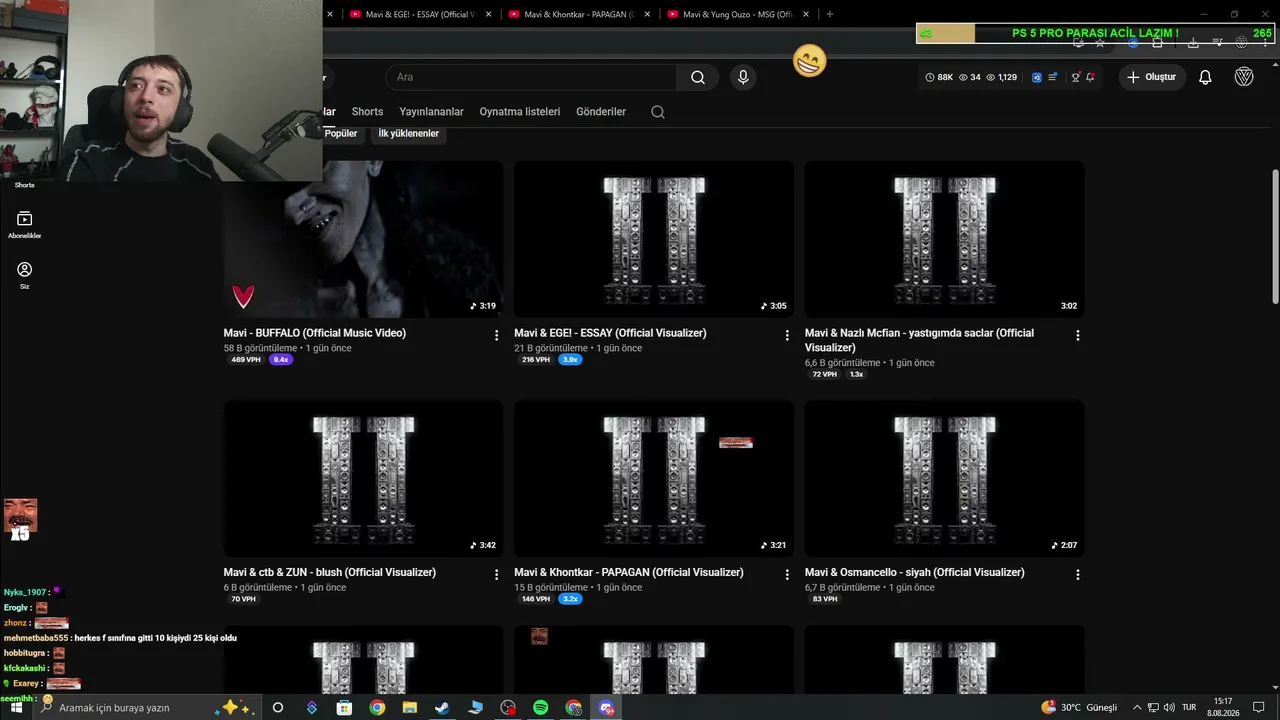Click the YouTube search input field
The height and width of the screenshot is (720, 1280).
click(x=530, y=77)
